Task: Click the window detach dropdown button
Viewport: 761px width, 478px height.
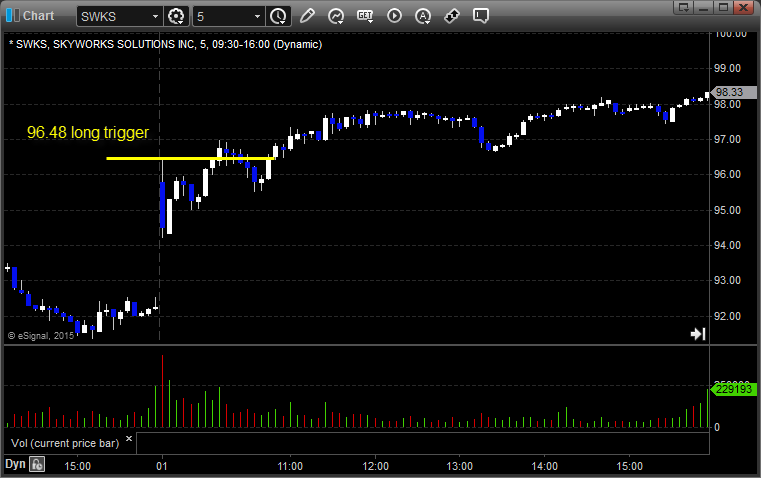Action: pos(684,7)
